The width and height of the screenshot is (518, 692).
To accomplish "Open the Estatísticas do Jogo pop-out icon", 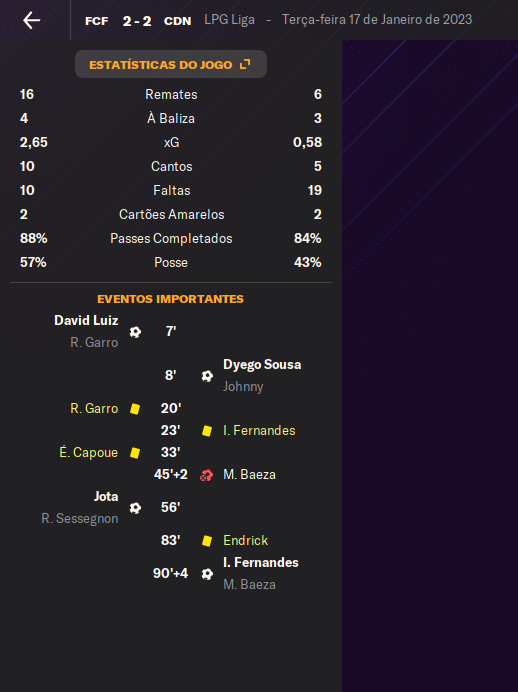I will point(245,64).
